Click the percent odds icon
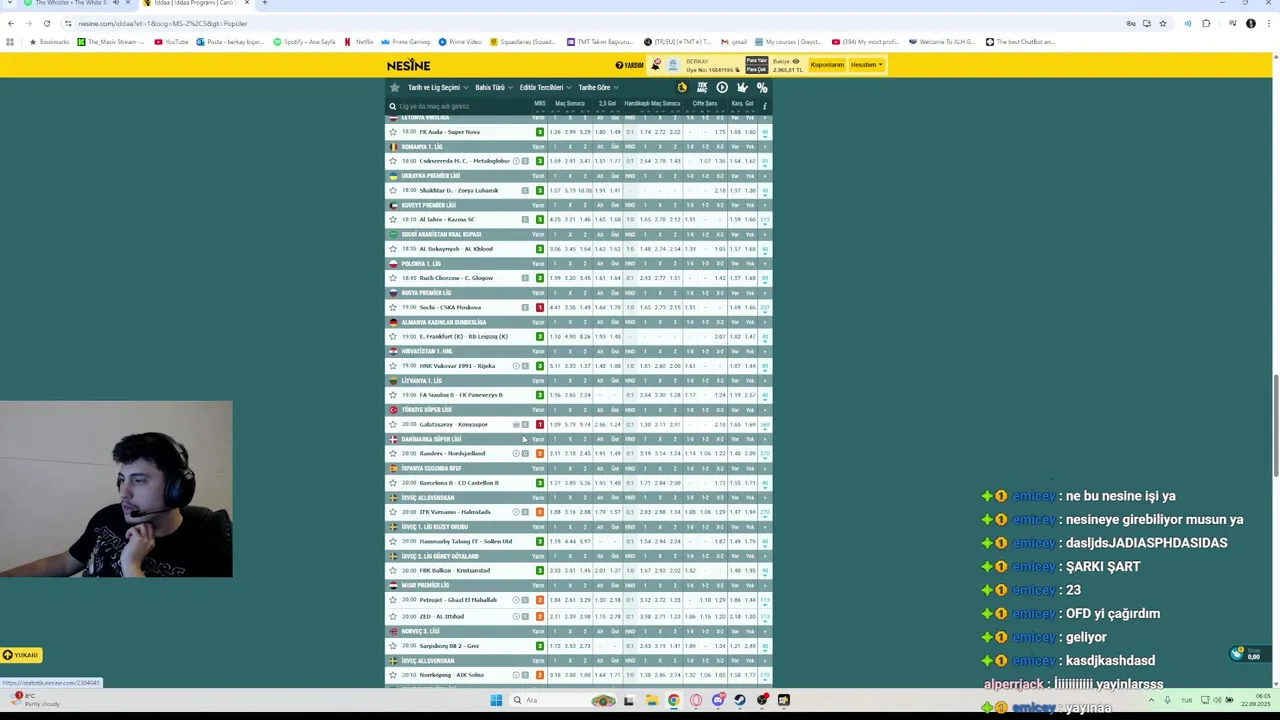This screenshot has width=1280, height=720. pyautogui.click(x=762, y=87)
